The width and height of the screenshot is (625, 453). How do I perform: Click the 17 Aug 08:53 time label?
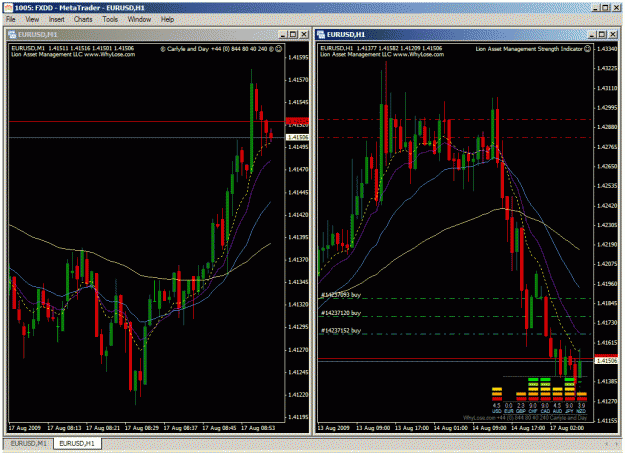point(258,428)
